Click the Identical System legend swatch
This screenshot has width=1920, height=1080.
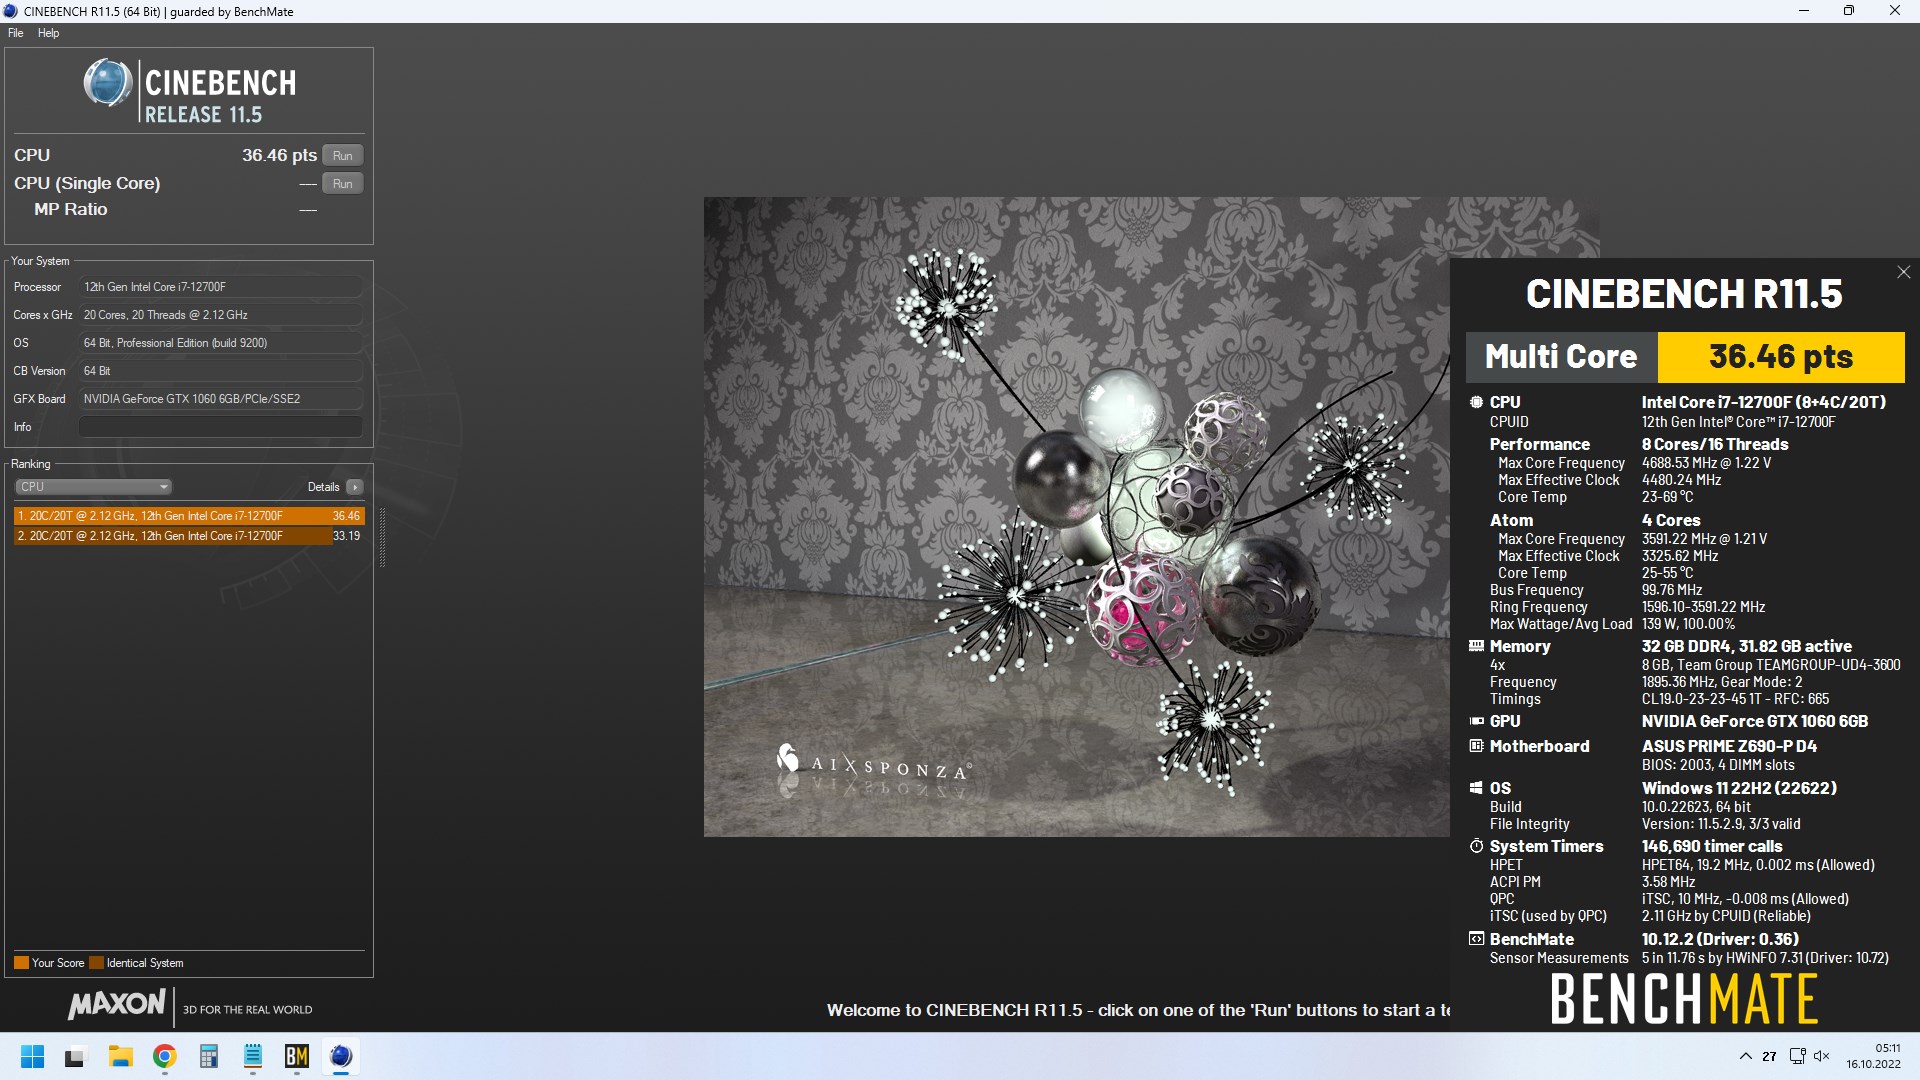pos(96,963)
